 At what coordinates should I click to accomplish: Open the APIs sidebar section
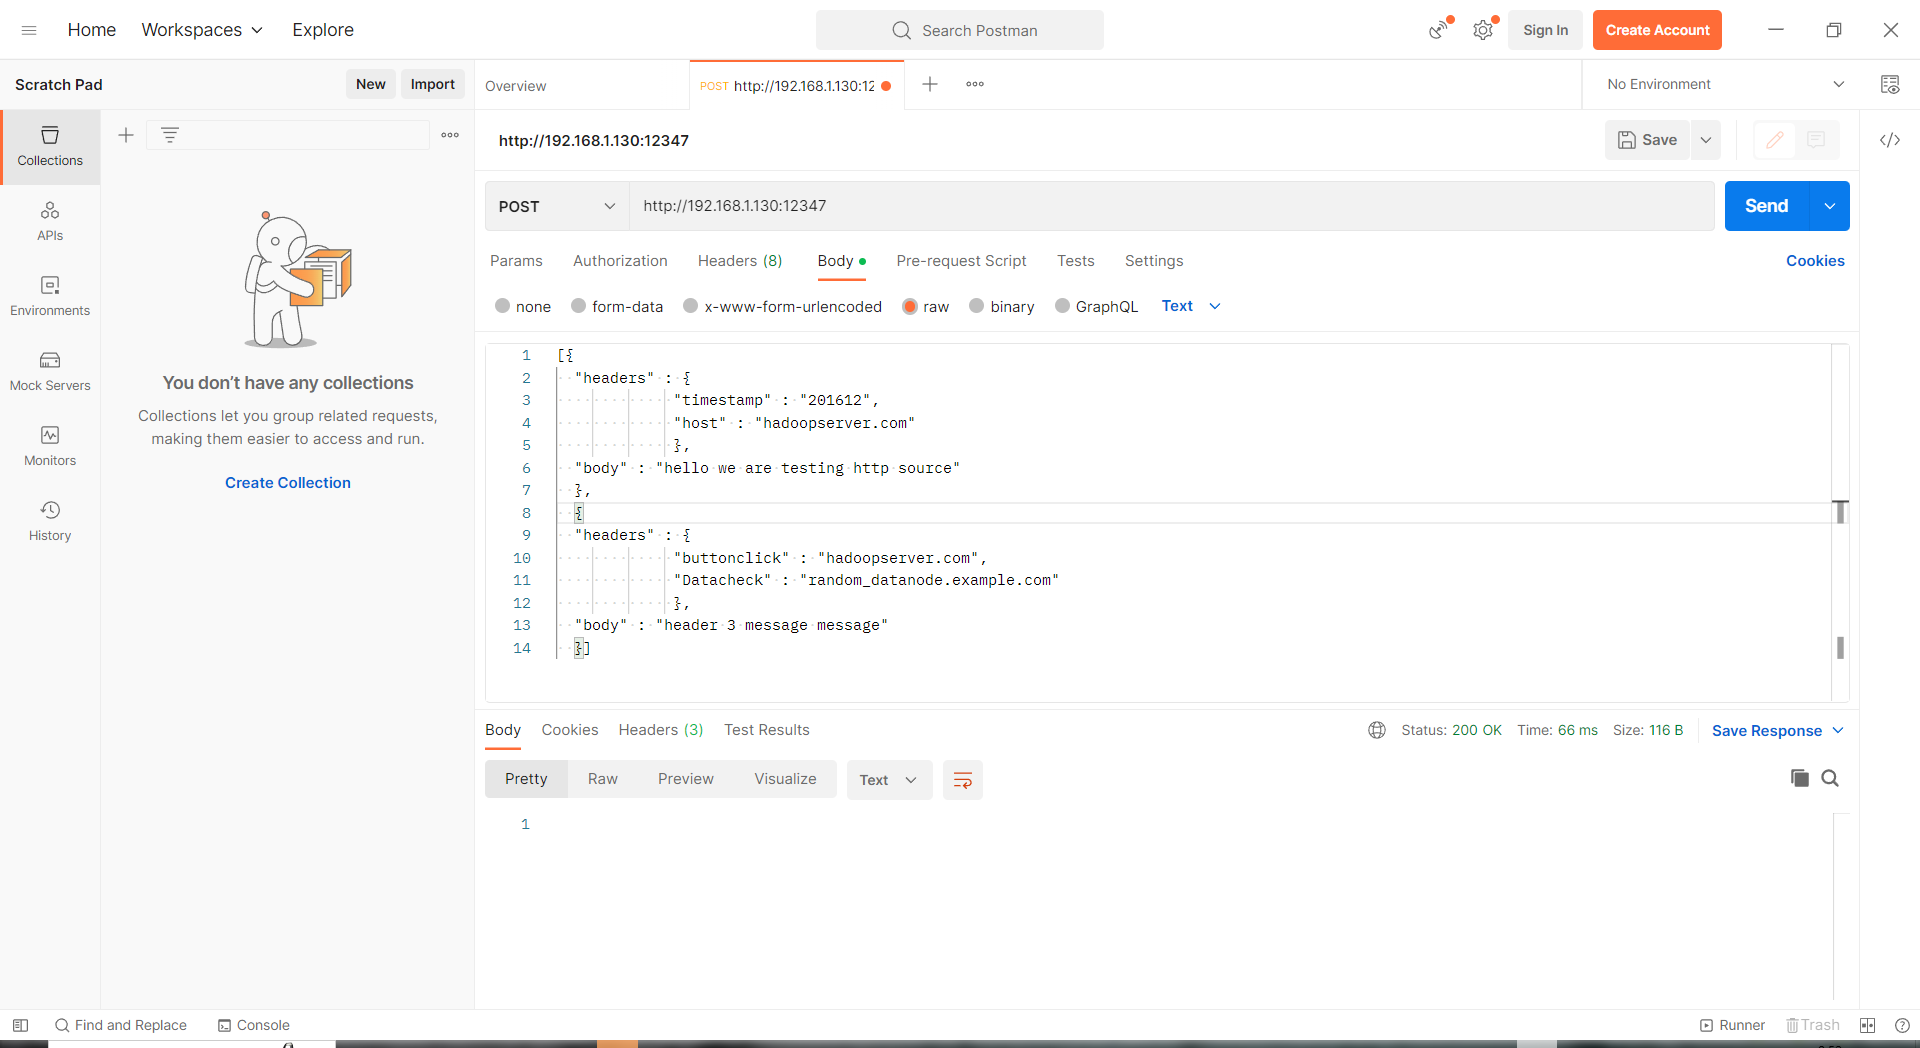coord(50,221)
